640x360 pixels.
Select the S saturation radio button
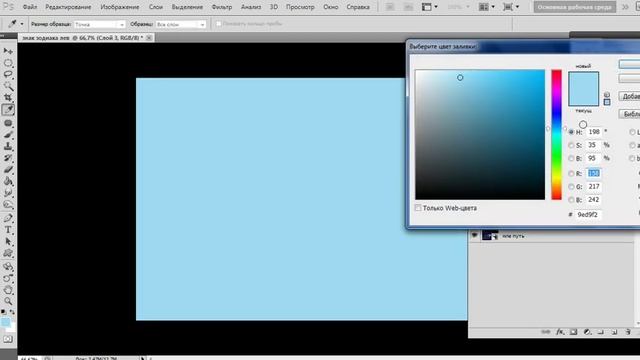pyautogui.click(x=571, y=145)
